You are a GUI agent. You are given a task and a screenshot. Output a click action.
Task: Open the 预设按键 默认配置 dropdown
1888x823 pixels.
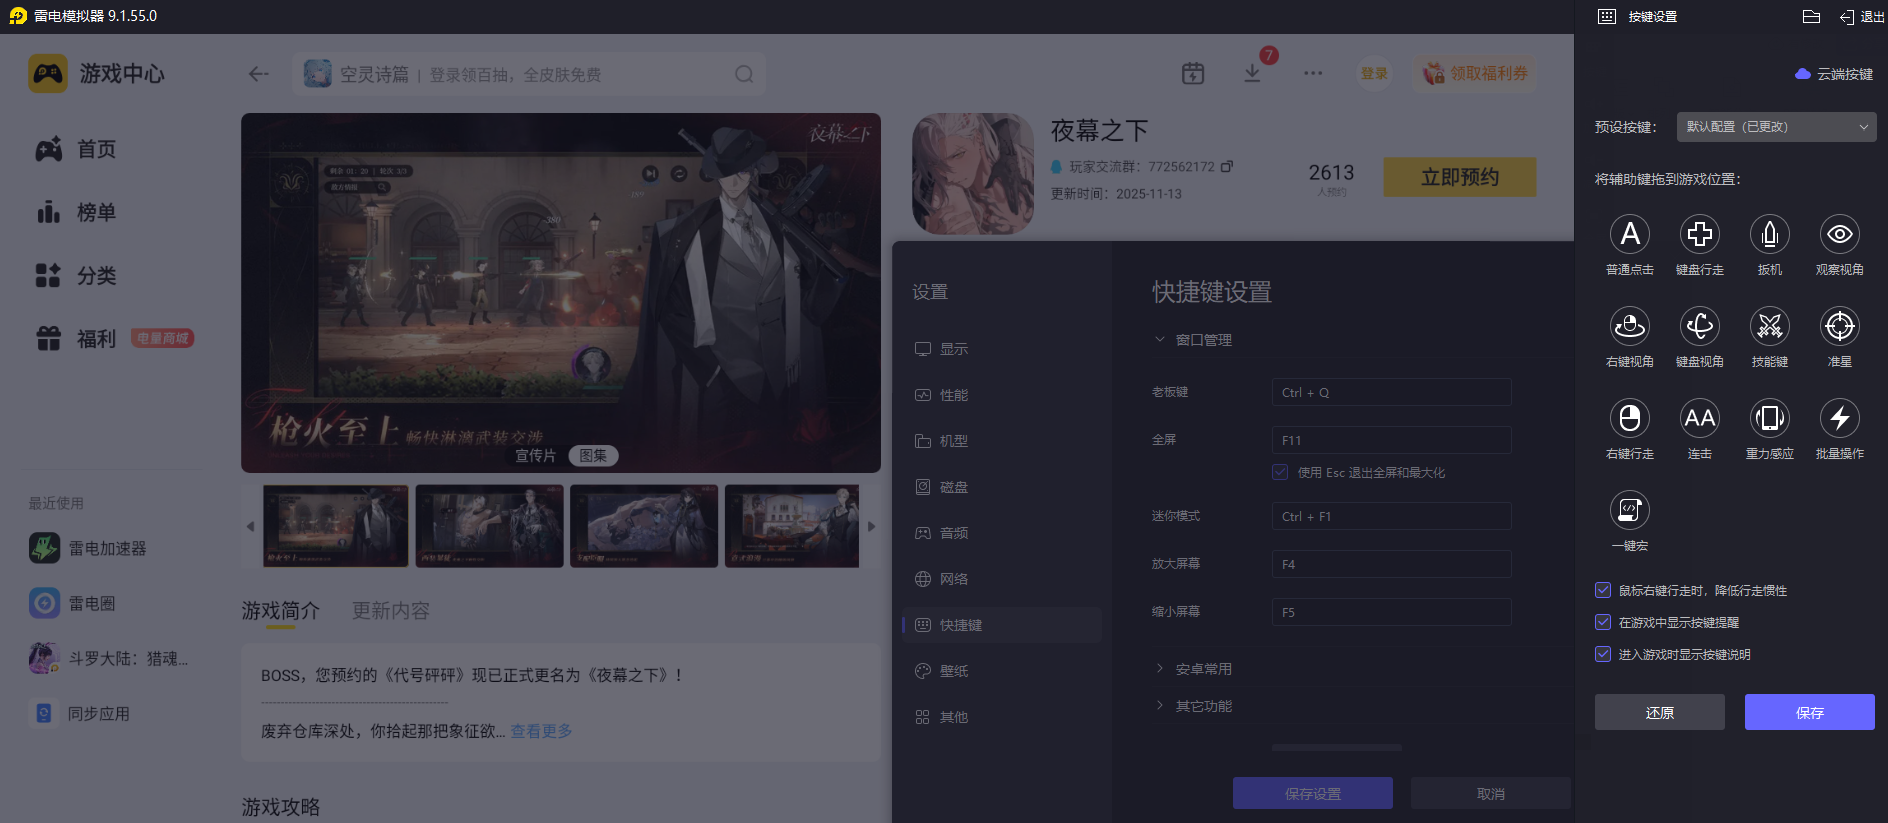point(1776,127)
